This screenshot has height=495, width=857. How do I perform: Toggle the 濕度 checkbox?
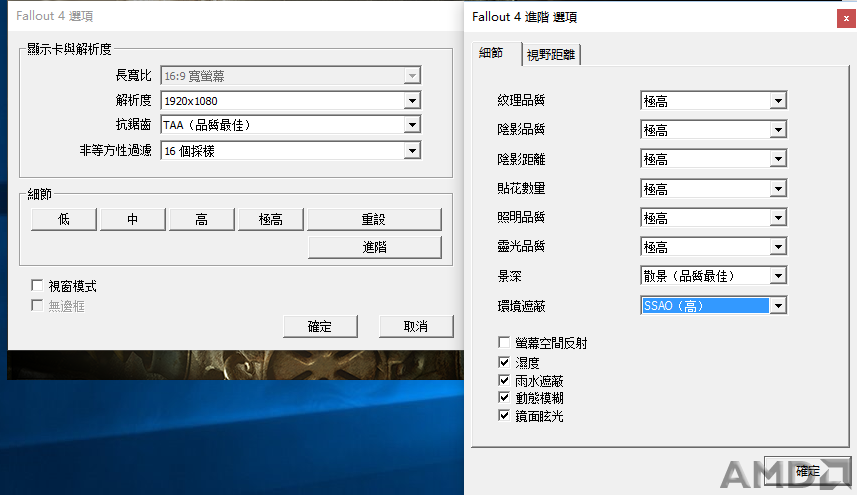[x=504, y=362]
